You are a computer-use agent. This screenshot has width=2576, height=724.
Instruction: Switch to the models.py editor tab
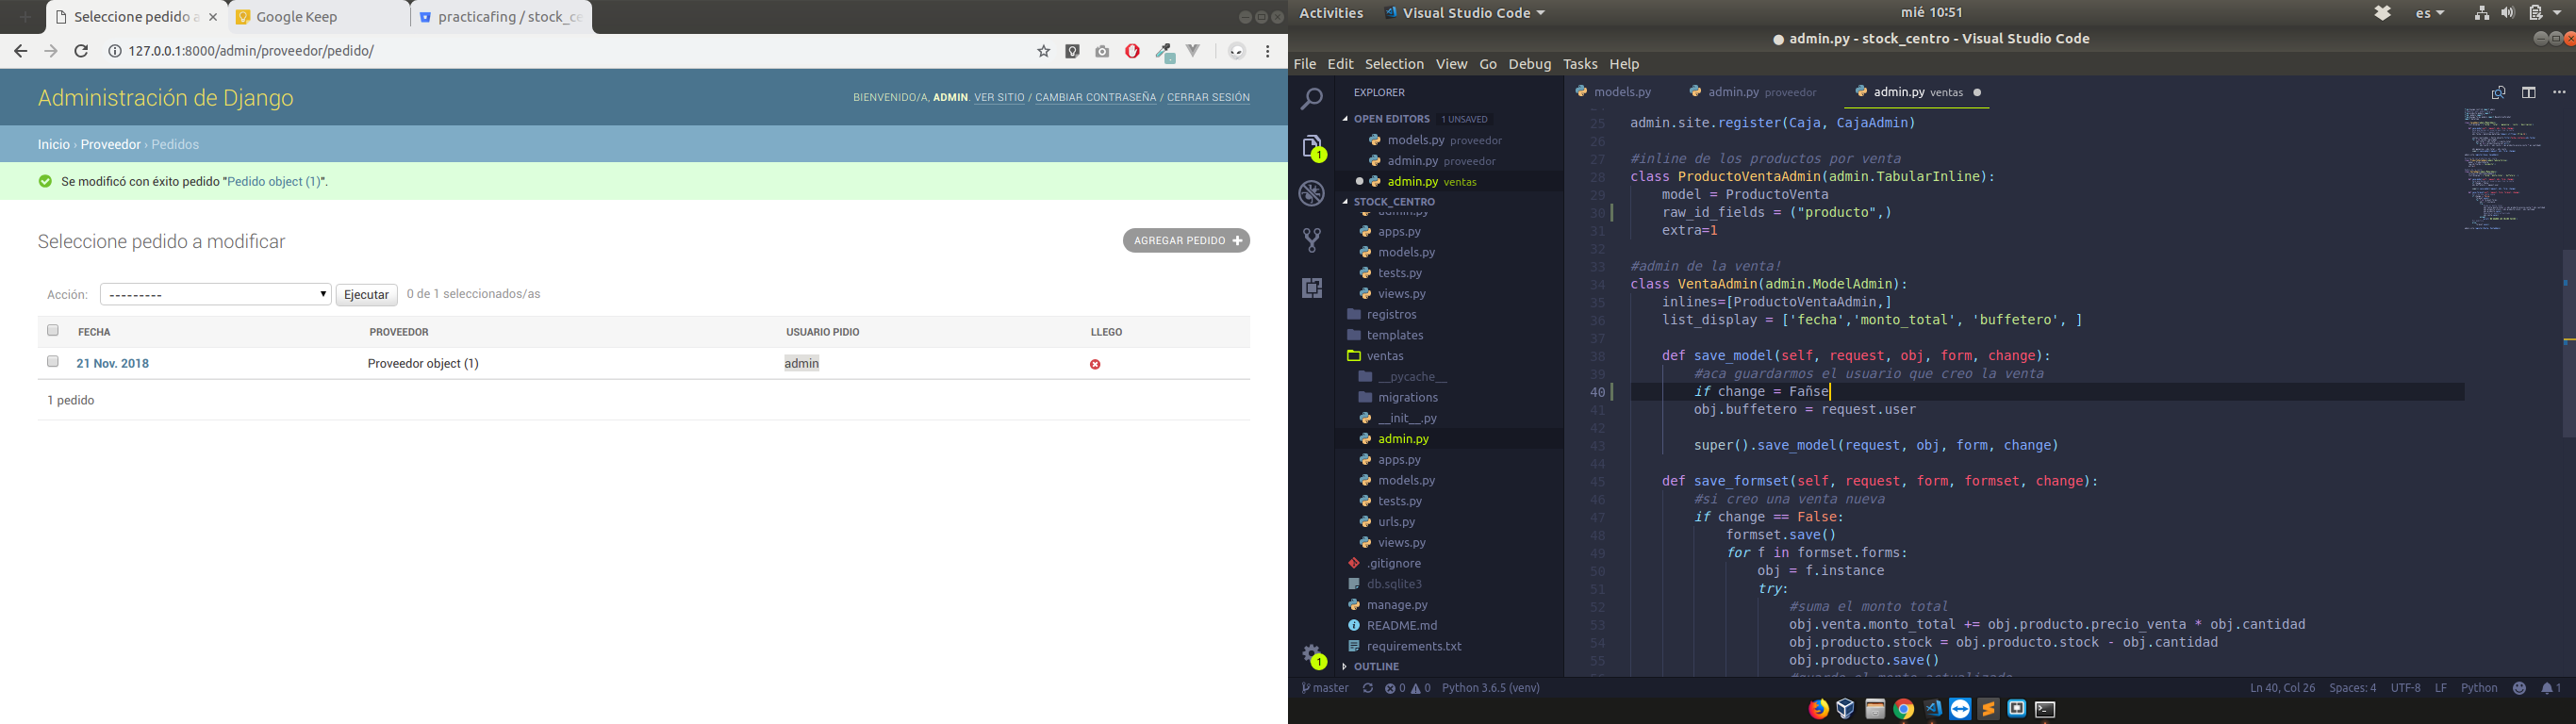(1620, 92)
